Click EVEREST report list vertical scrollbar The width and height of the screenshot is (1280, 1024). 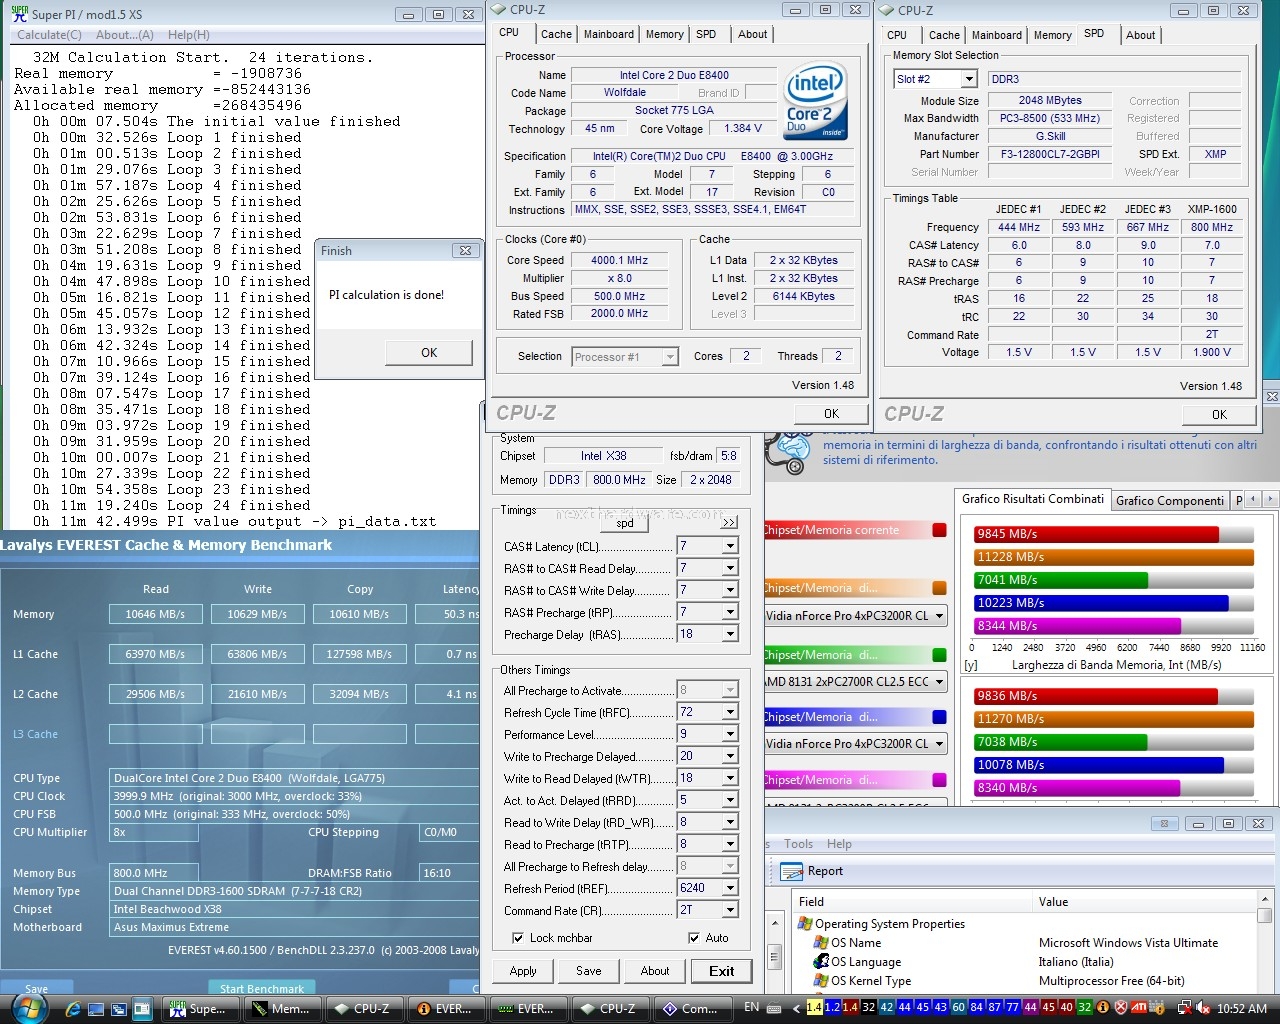[1265, 944]
